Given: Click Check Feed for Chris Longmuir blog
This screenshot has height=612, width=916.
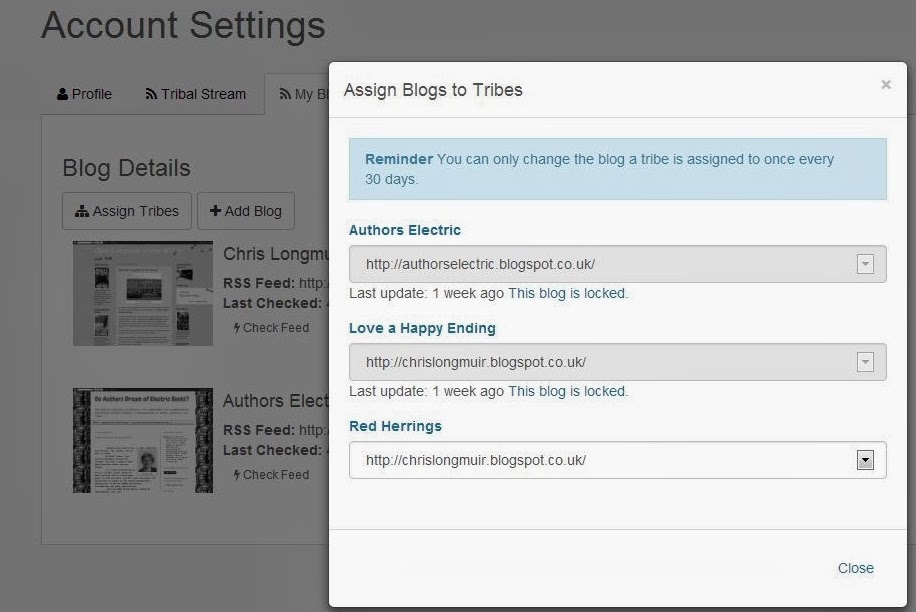Looking at the screenshot, I should 271,328.
